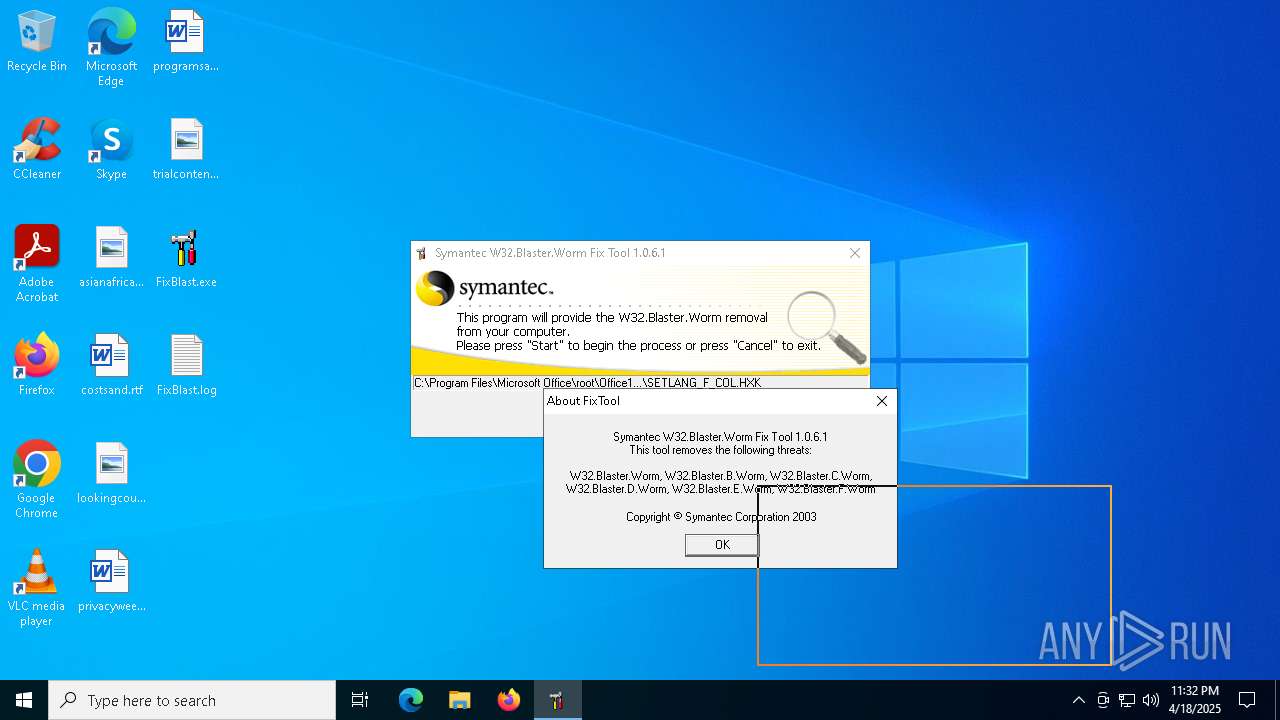Click the scanning file path text
This screenshot has width=1280, height=720.
pos(588,383)
